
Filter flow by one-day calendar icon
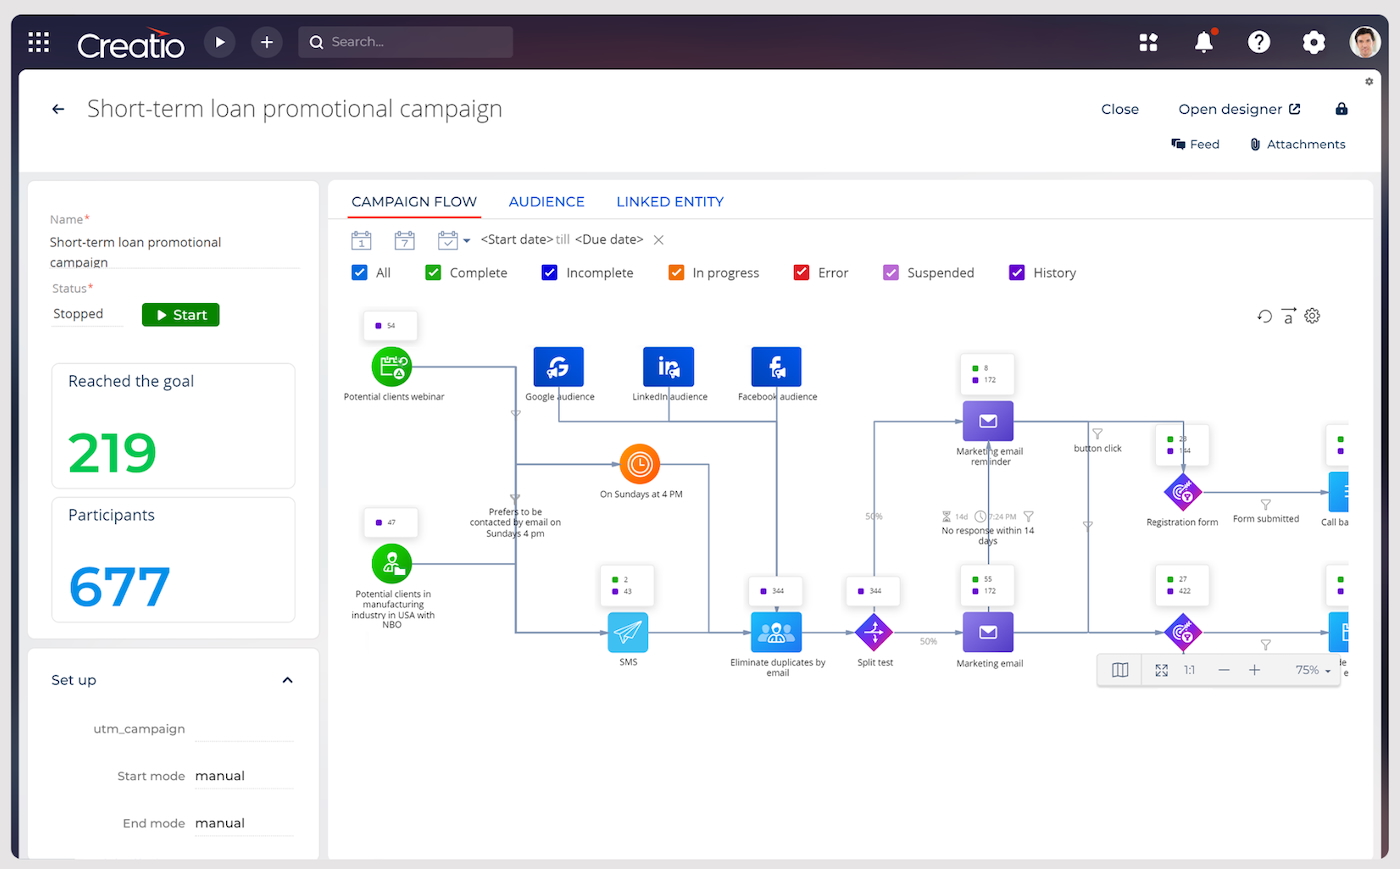point(361,240)
